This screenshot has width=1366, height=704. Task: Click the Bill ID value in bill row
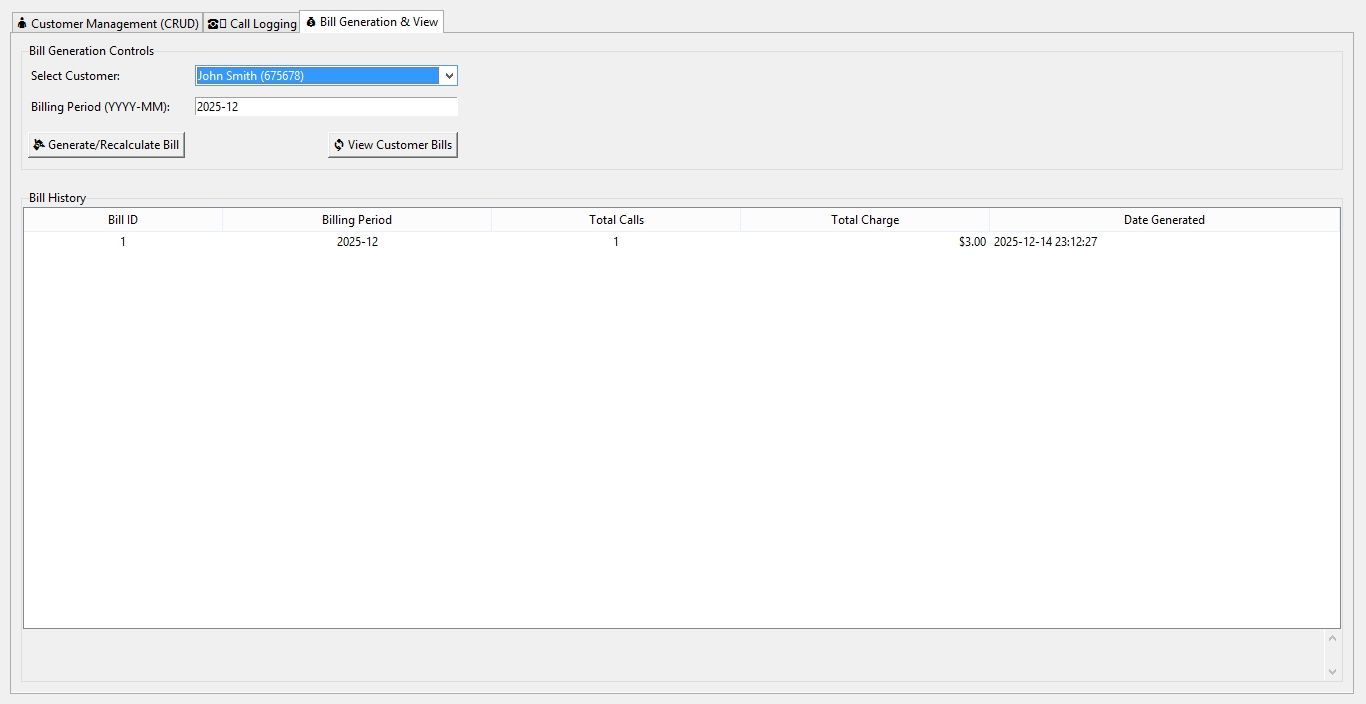[123, 242]
